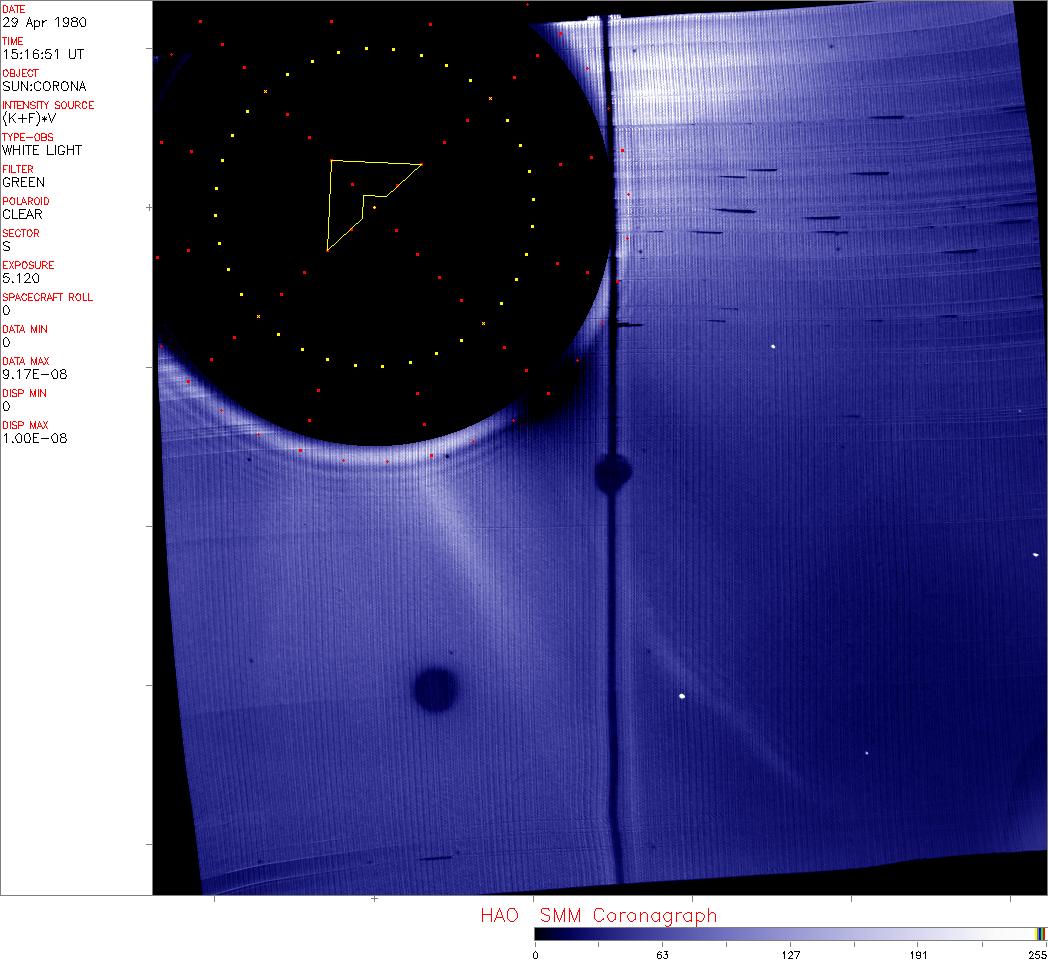Click the DATA MAX value 9.17E-08

(30, 374)
